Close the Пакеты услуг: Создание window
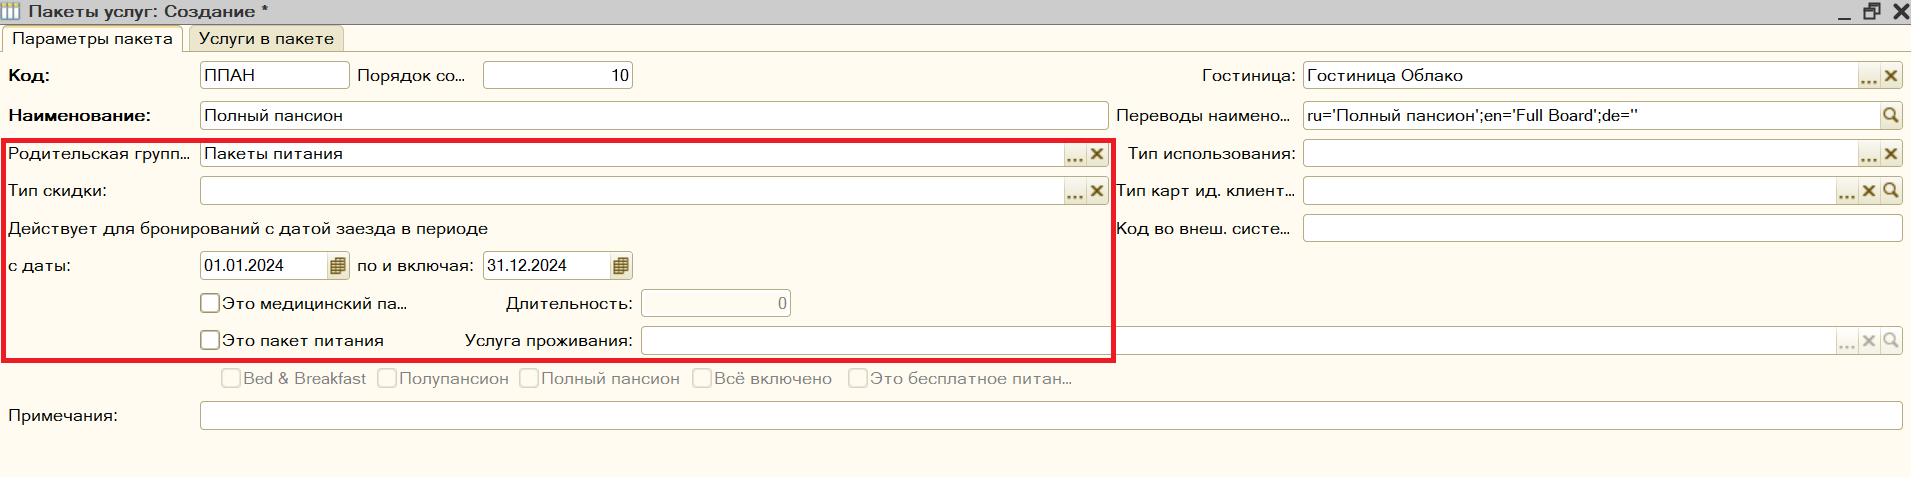This screenshot has height=477, width=1911. [1900, 12]
